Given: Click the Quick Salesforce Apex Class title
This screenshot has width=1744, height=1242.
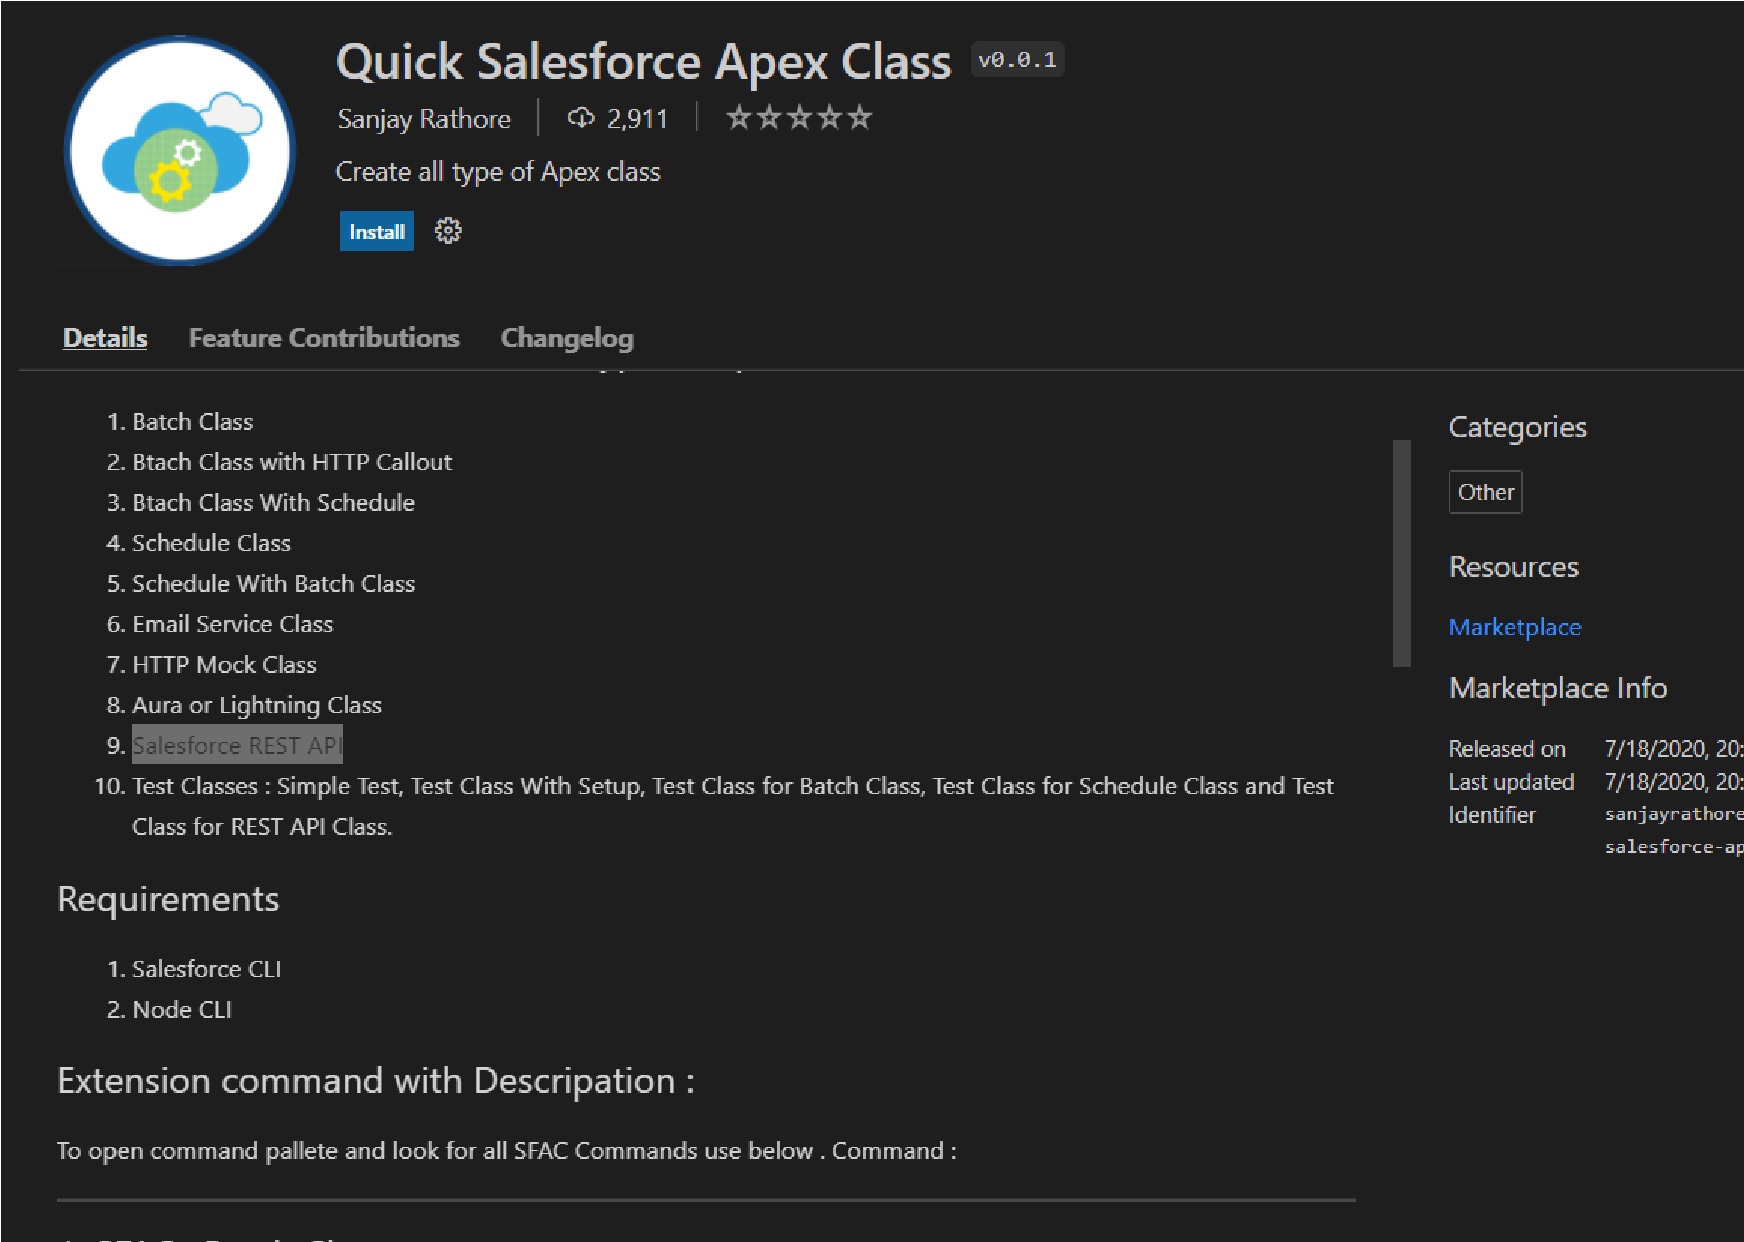Looking at the screenshot, I should click(644, 62).
